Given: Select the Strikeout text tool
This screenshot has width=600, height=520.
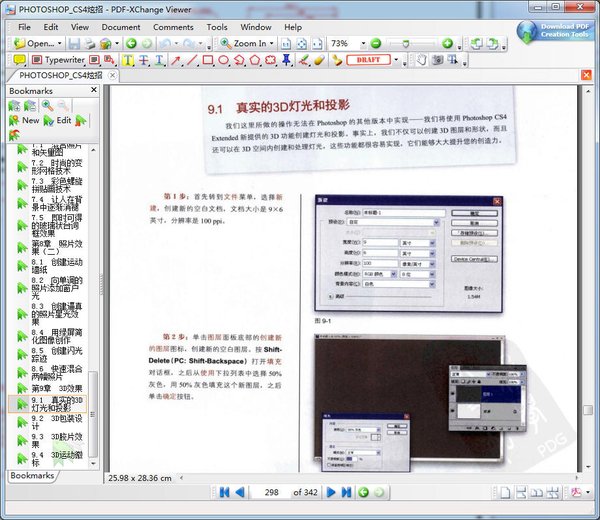Looking at the screenshot, I should tap(144, 60).
